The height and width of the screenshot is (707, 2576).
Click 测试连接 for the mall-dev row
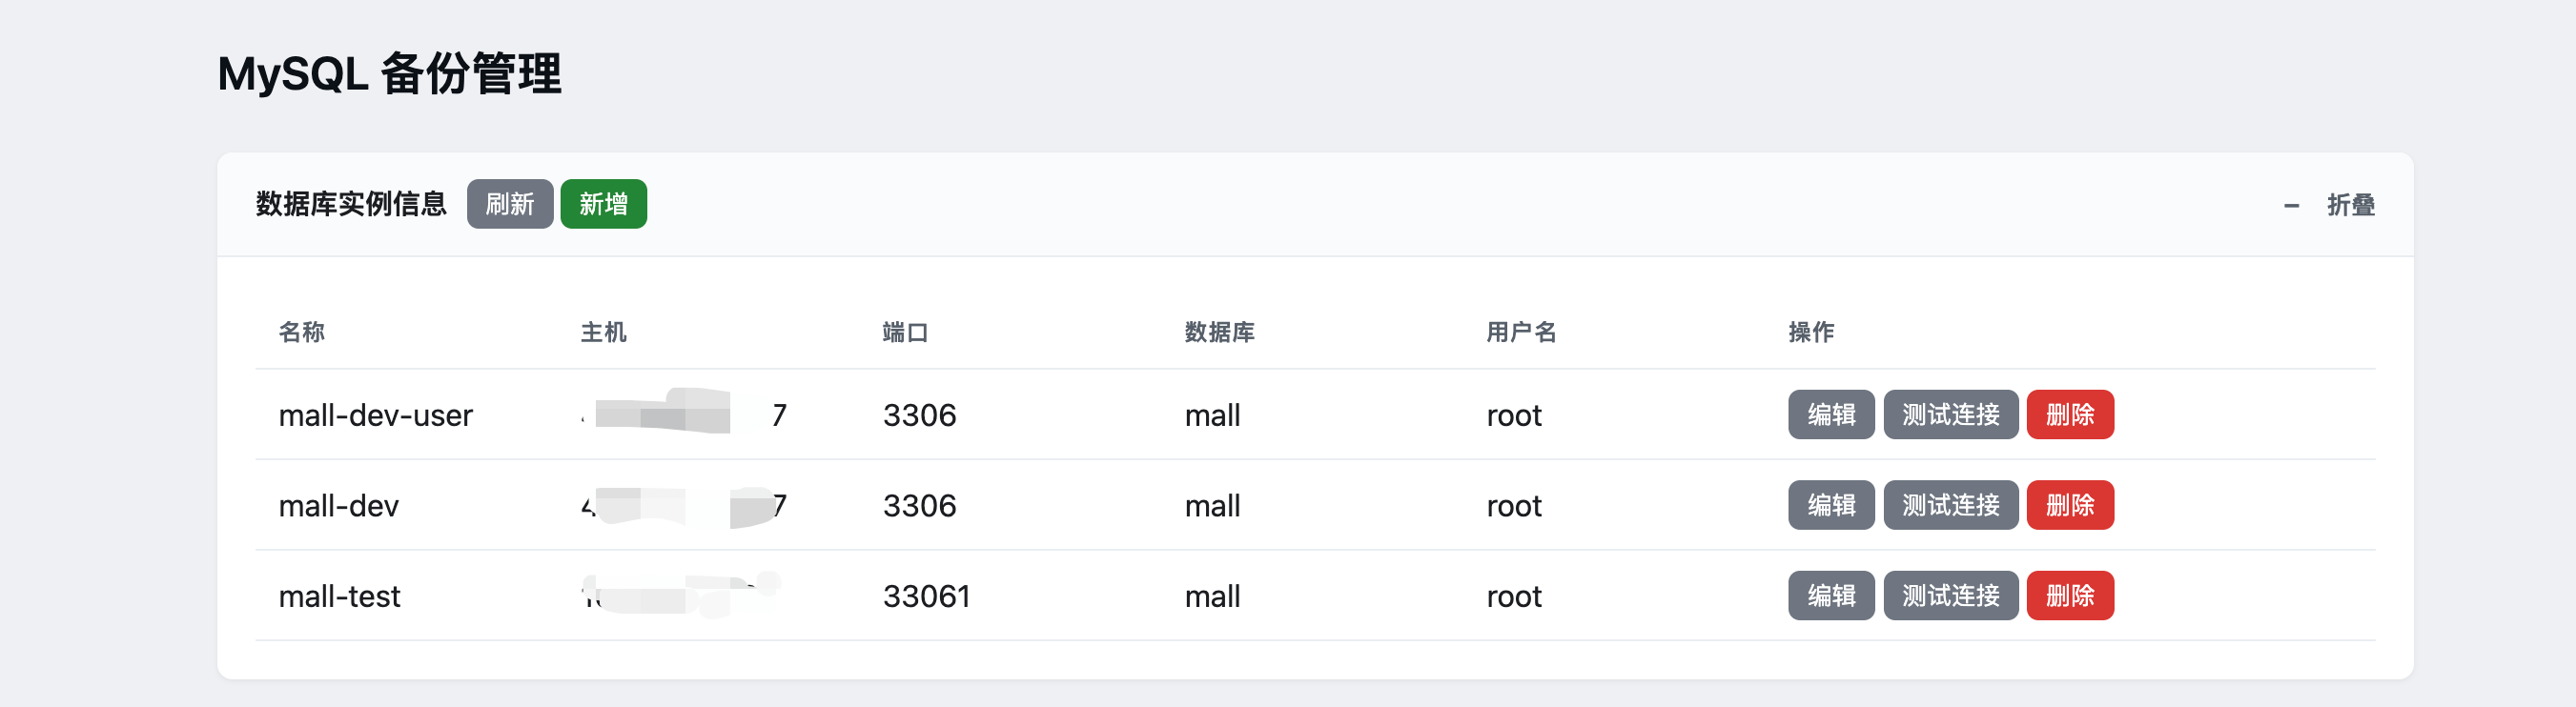[x=1950, y=505]
